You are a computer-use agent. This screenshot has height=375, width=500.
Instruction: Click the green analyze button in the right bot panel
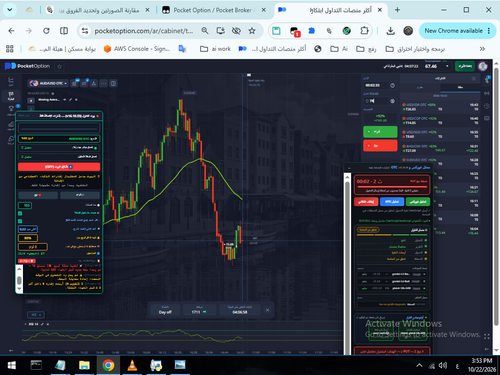click(418, 202)
